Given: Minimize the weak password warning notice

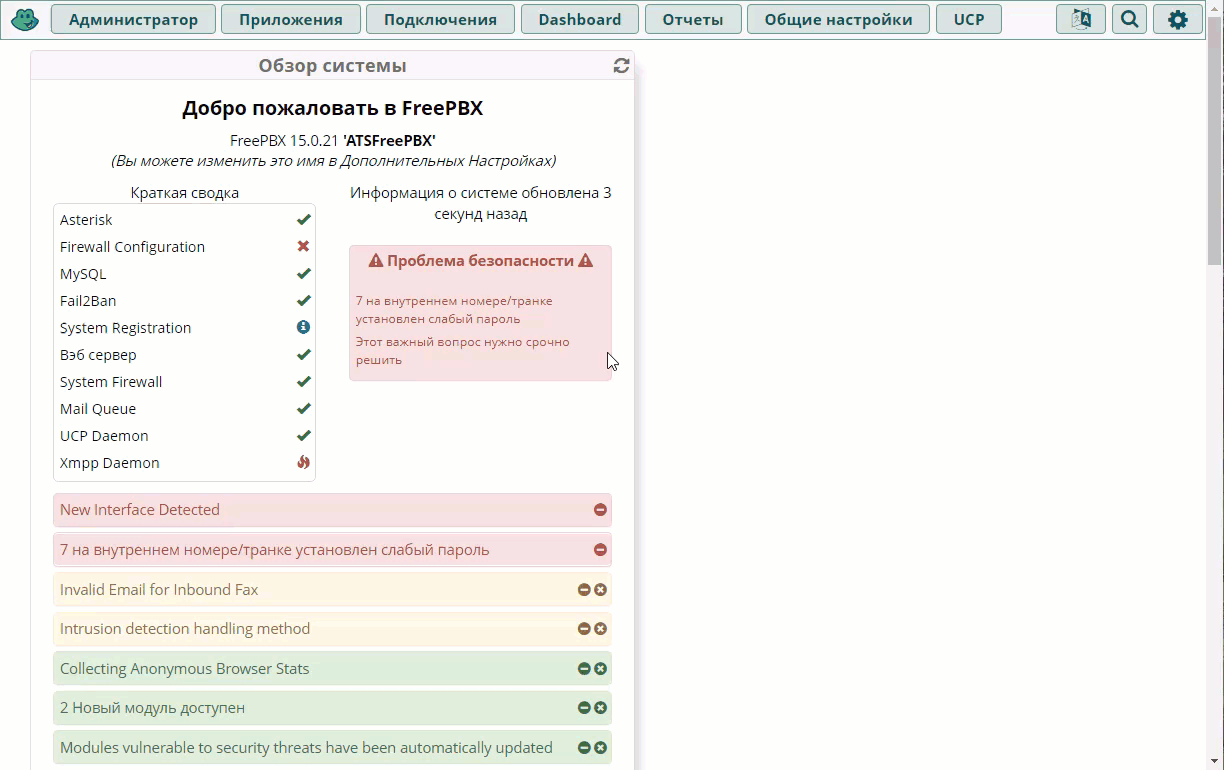Looking at the screenshot, I should point(600,550).
